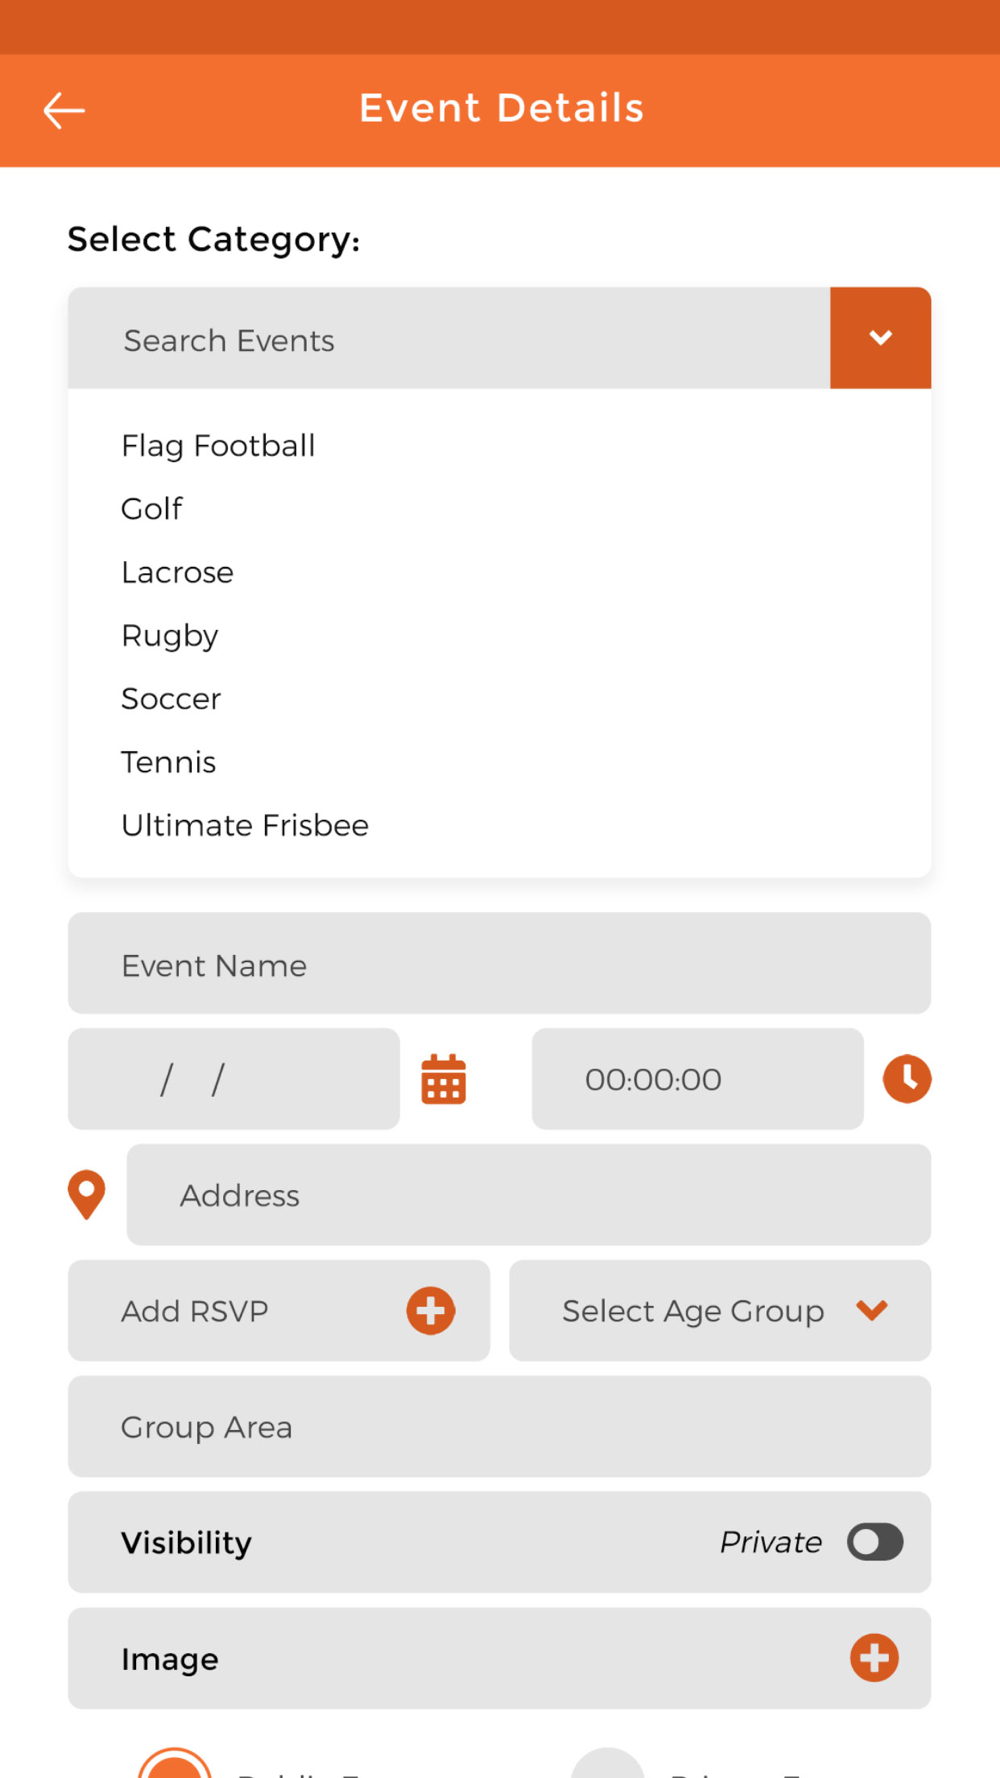The height and width of the screenshot is (1778, 1000).
Task: Tap the location pin icon
Action: [87, 1194]
